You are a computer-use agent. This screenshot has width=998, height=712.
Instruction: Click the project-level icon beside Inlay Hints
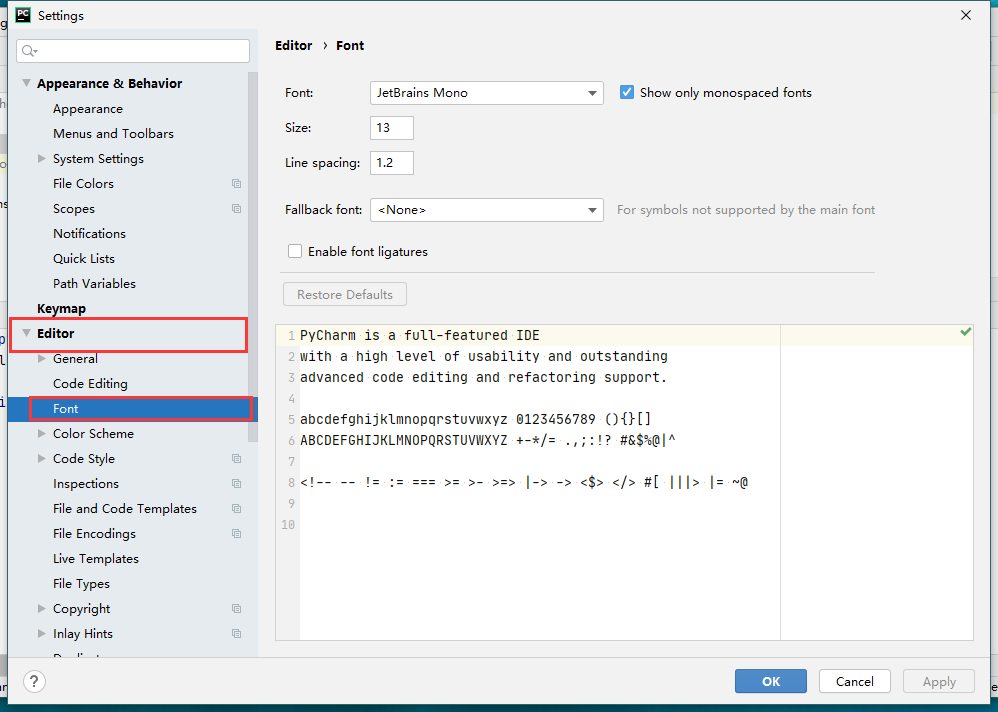236,634
